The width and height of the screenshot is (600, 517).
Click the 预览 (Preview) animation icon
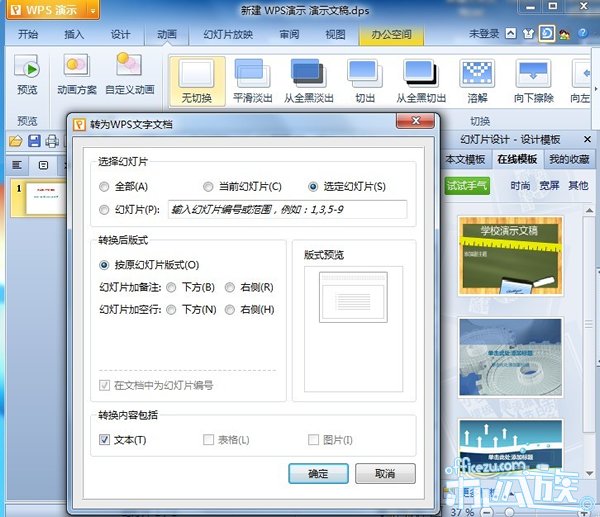click(27, 72)
